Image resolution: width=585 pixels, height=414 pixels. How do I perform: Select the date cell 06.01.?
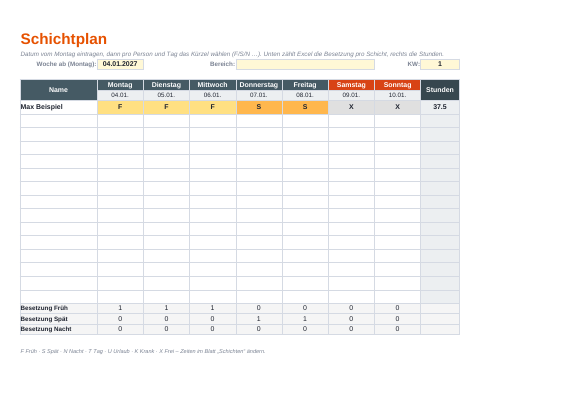coord(213,95)
